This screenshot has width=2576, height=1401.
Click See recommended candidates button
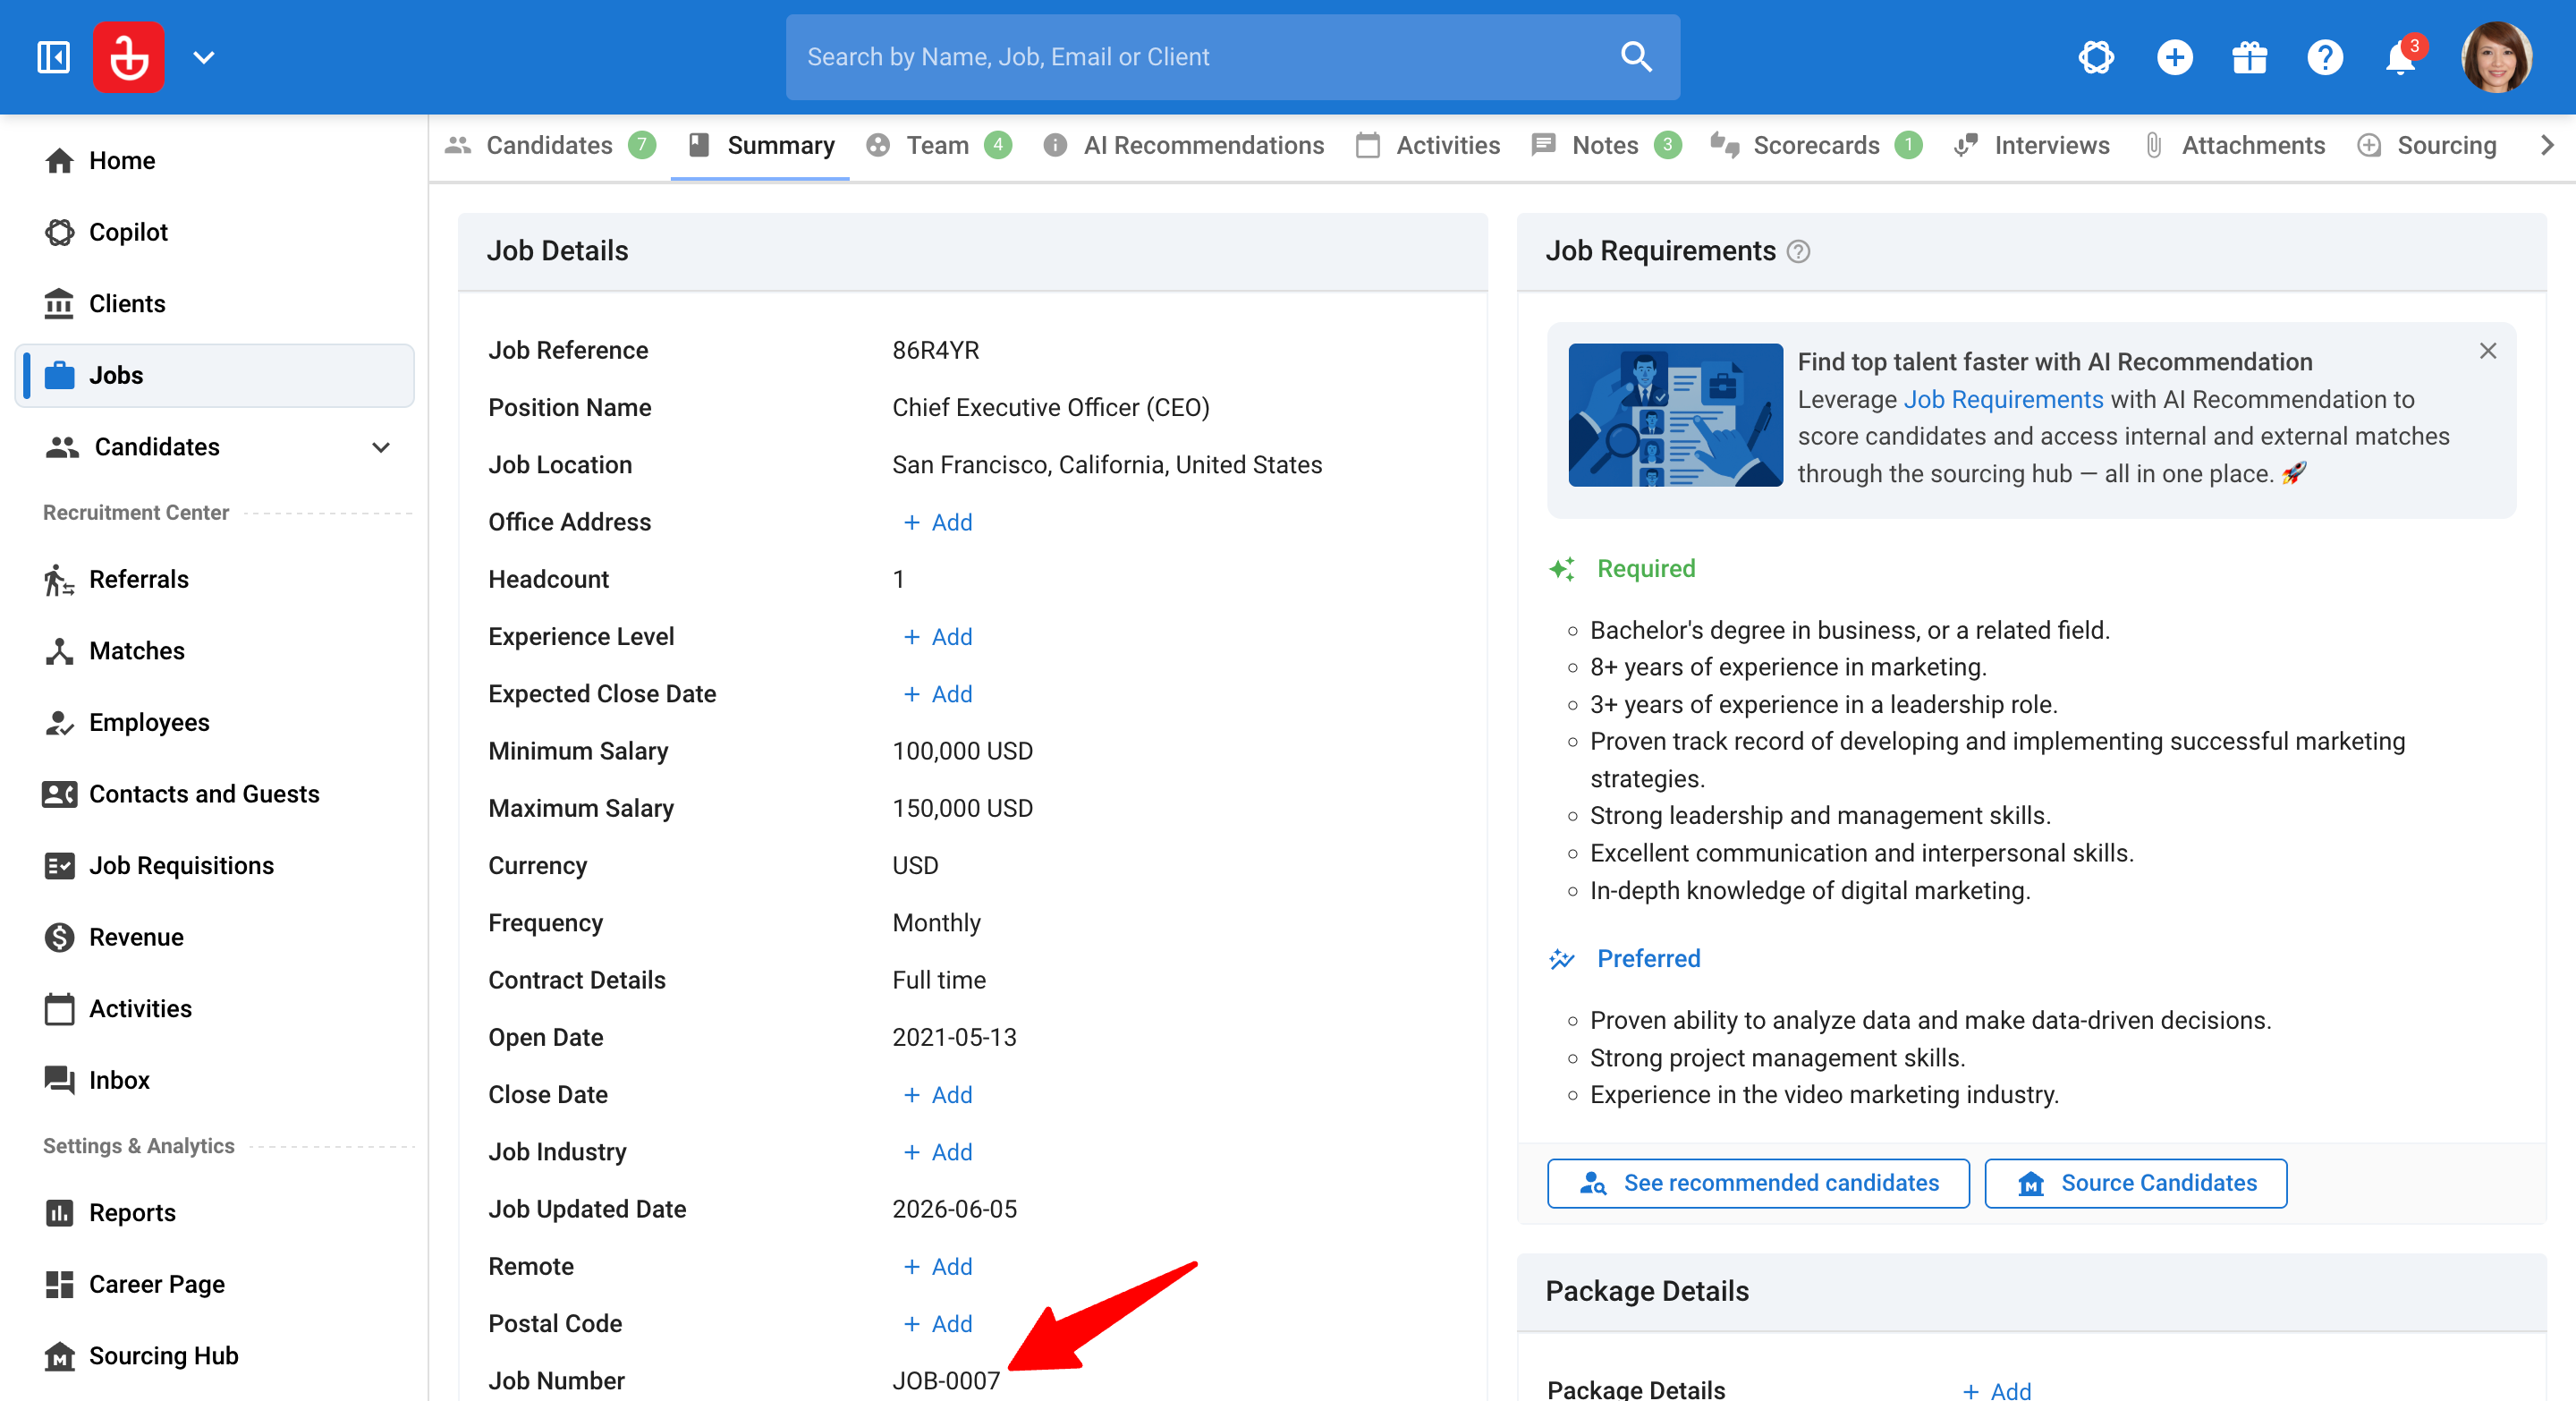(x=1758, y=1183)
